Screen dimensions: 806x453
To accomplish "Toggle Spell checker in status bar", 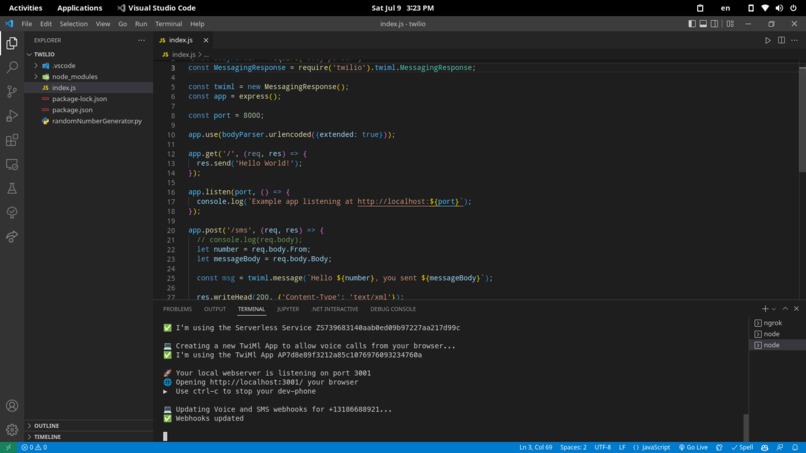I will click(742, 447).
